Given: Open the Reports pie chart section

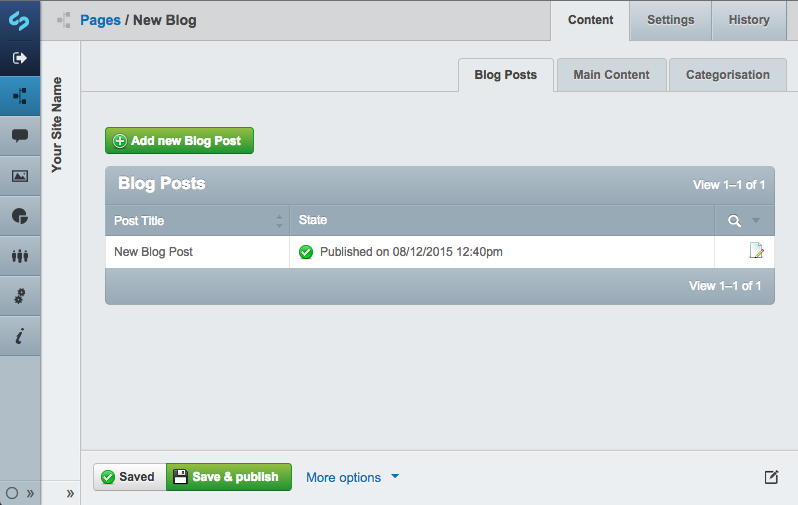Looking at the screenshot, I should pyautogui.click(x=20, y=216).
